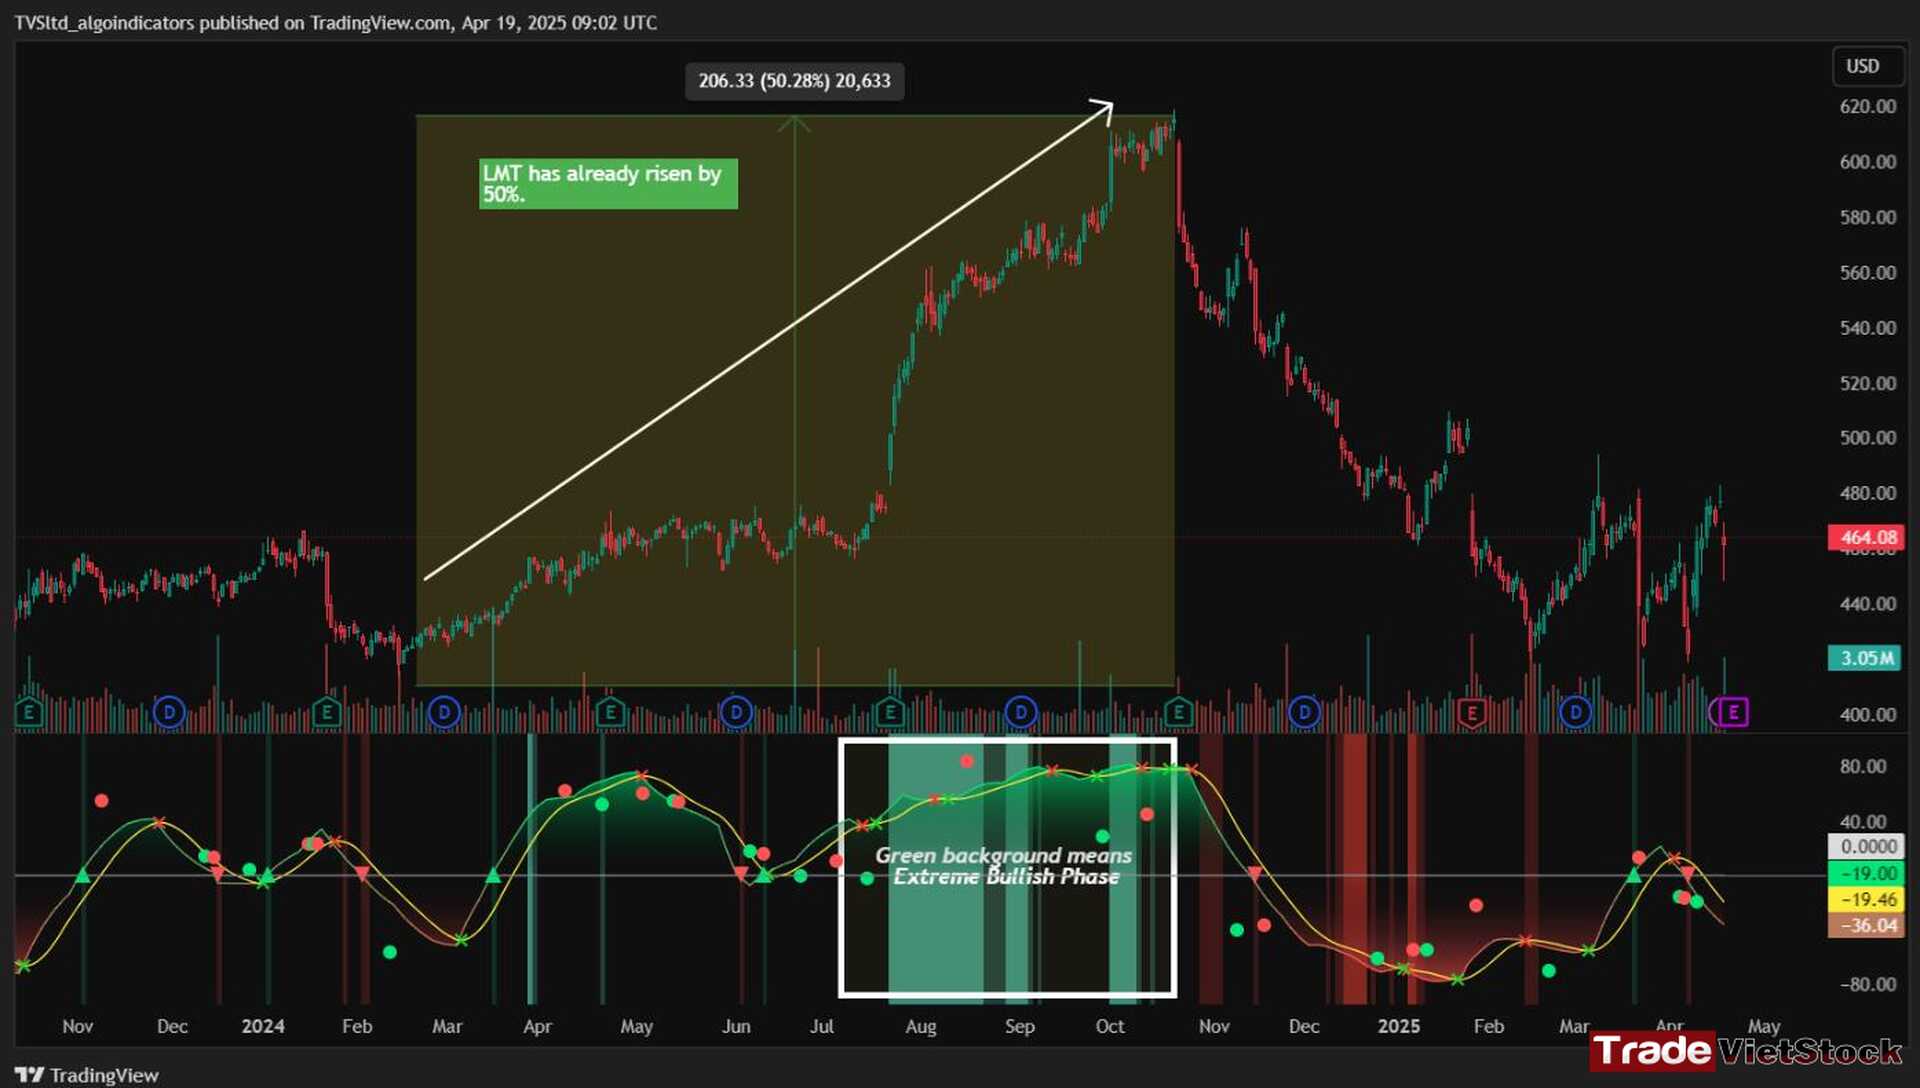Click the purple upcoming earnings E marker
The height and width of the screenshot is (1088, 1920).
coord(1733,713)
